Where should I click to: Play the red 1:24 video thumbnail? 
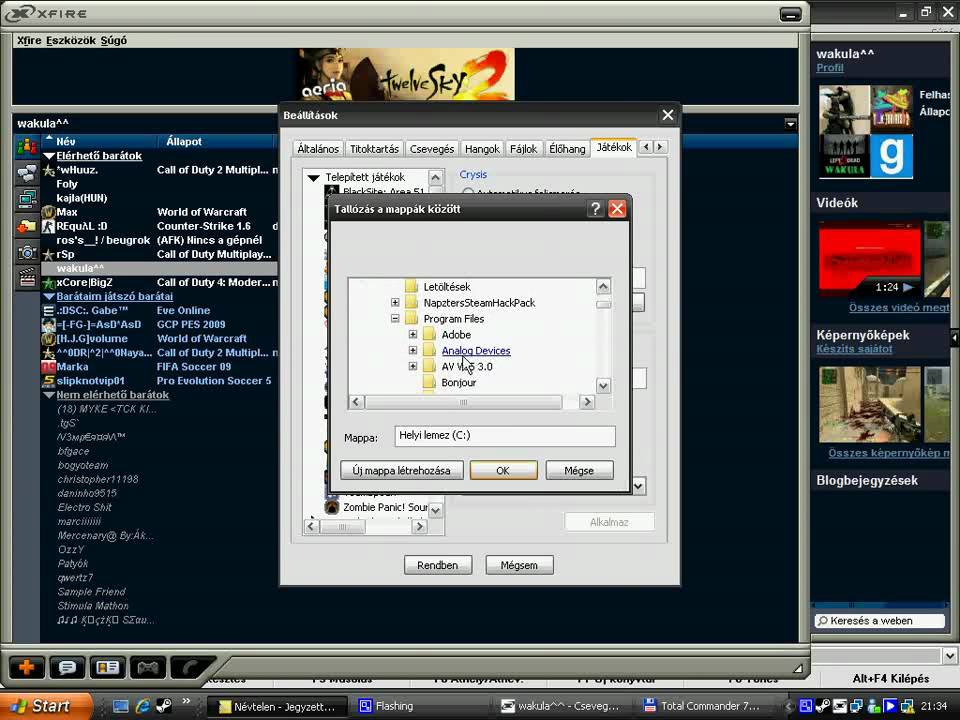(x=869, y=260)
